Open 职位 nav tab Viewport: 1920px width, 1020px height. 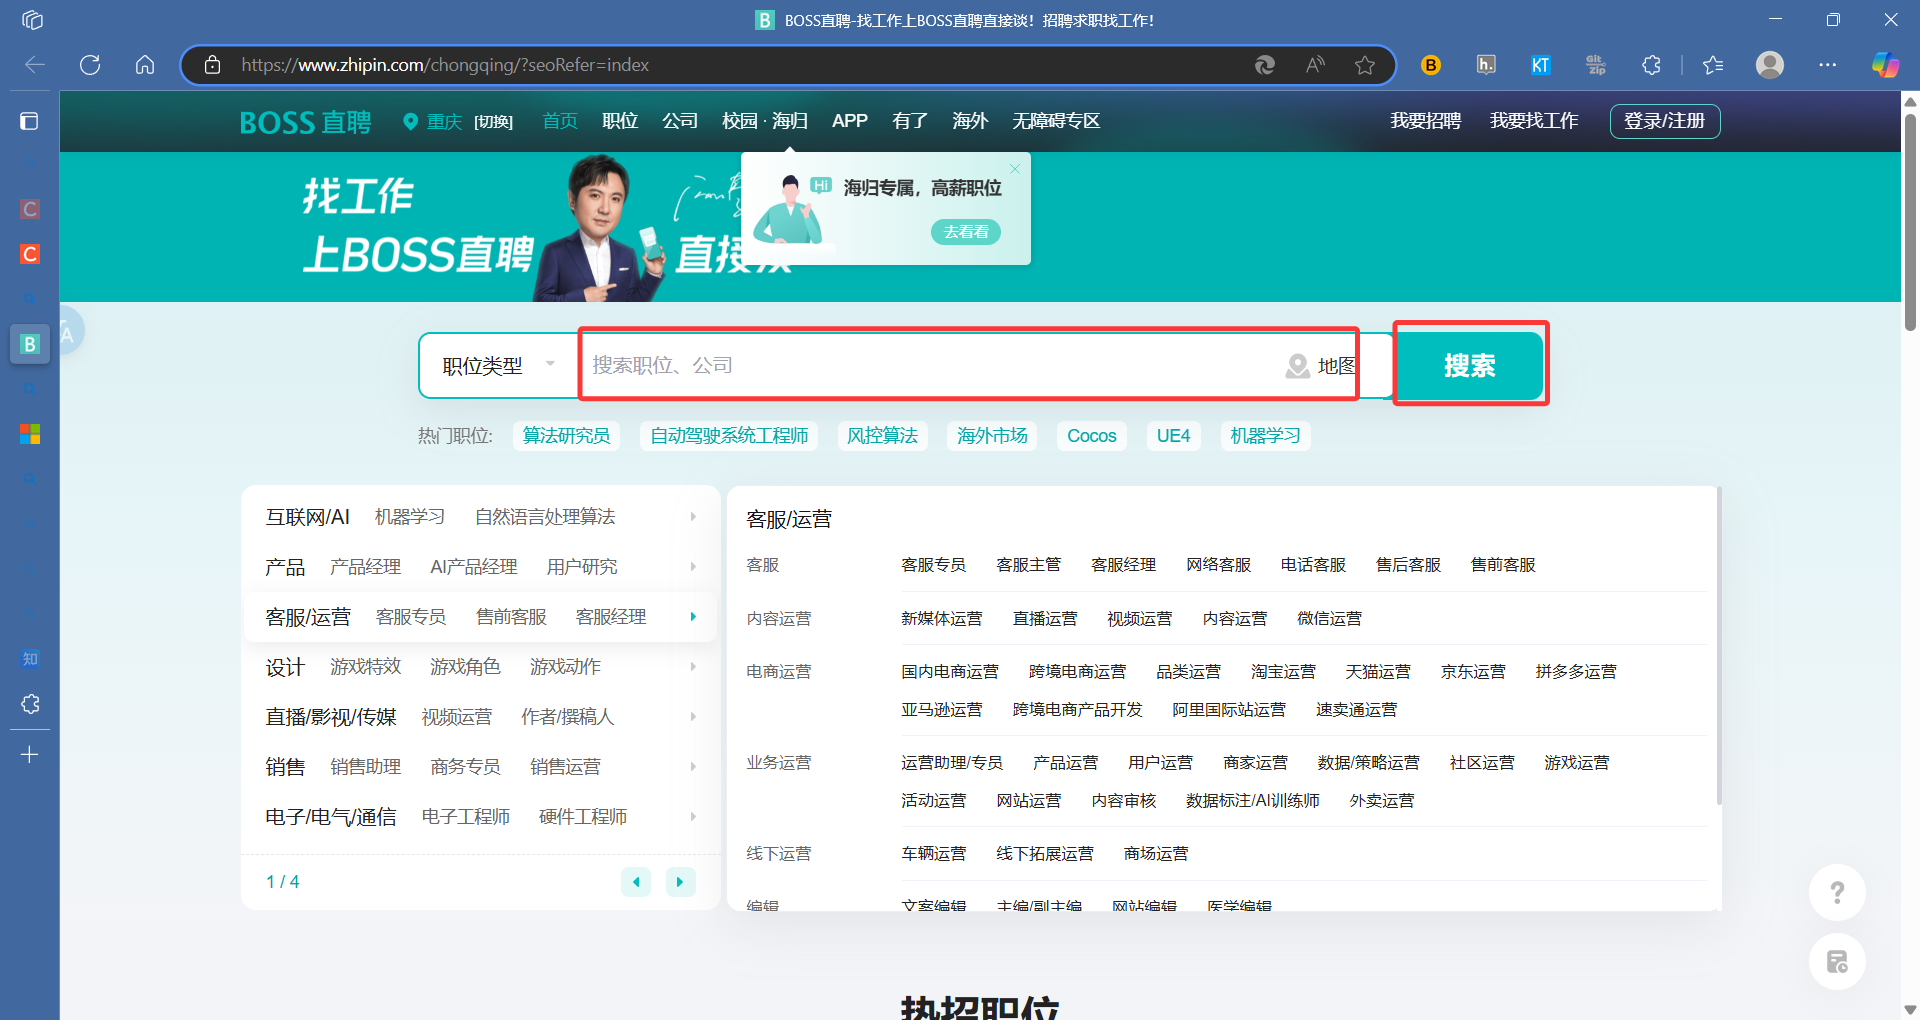coord(620,121)
